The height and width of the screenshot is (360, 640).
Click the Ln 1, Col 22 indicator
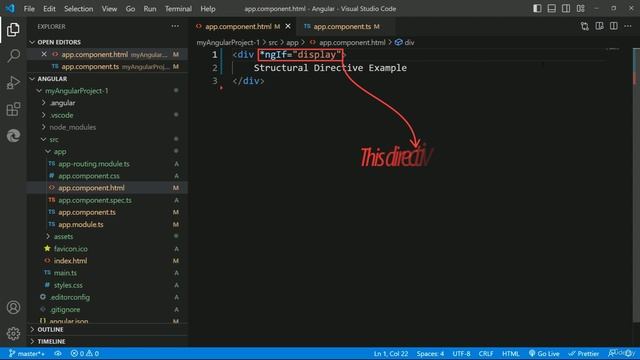(391, 353)
